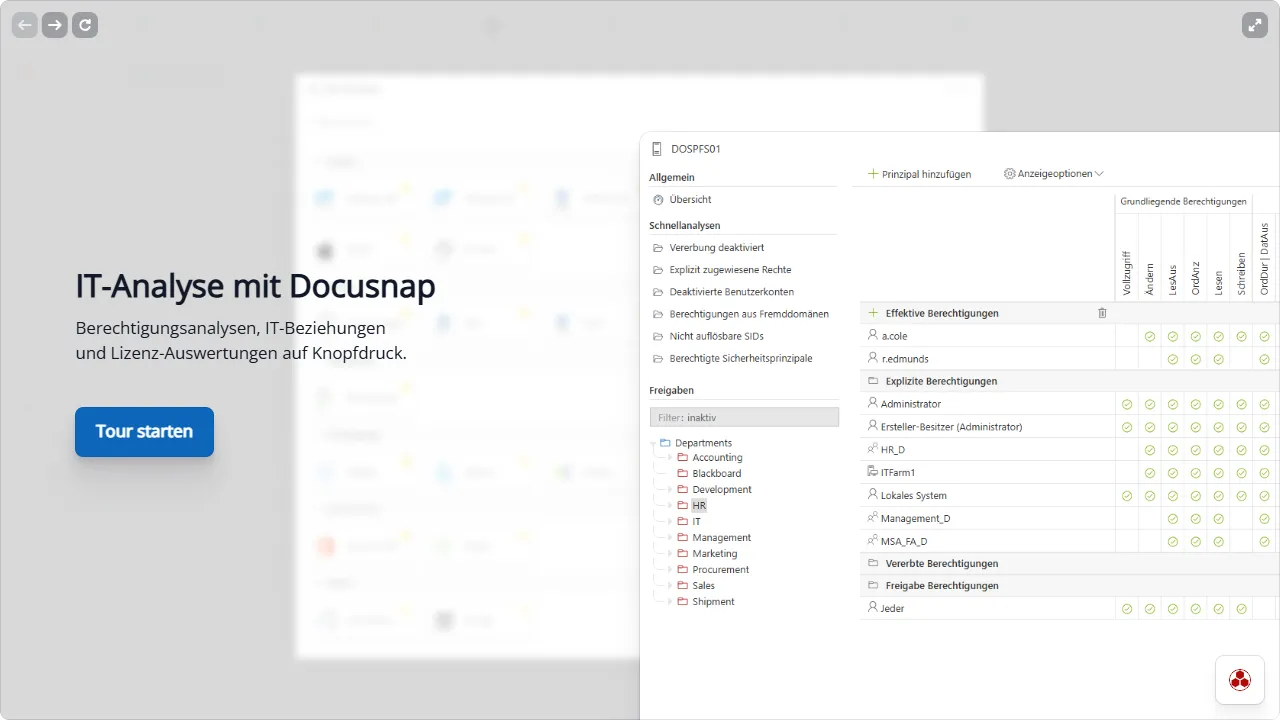The height and width of the screenshot is (720, 1280).
Task: Click the folder icon of Vererbung deaktiviert
Action: (658, 247)
